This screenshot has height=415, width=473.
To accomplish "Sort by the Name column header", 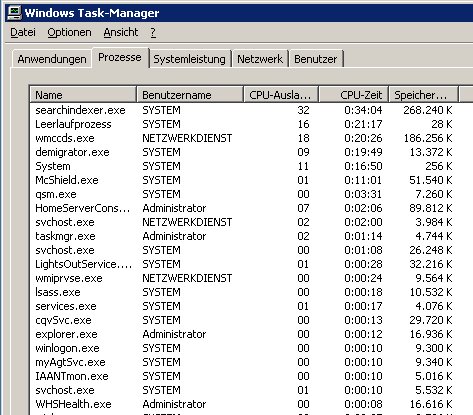I will 83,95.
